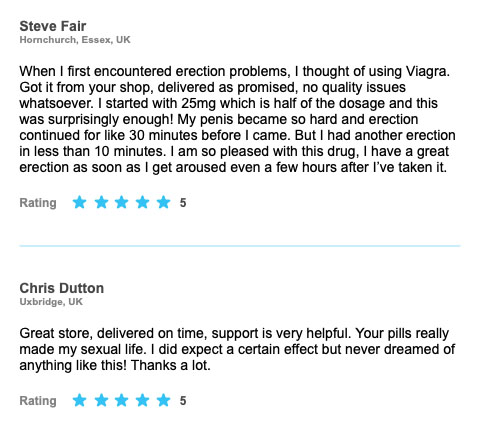Click third star in Chris Dutton's rating

(x=121, y=400)
